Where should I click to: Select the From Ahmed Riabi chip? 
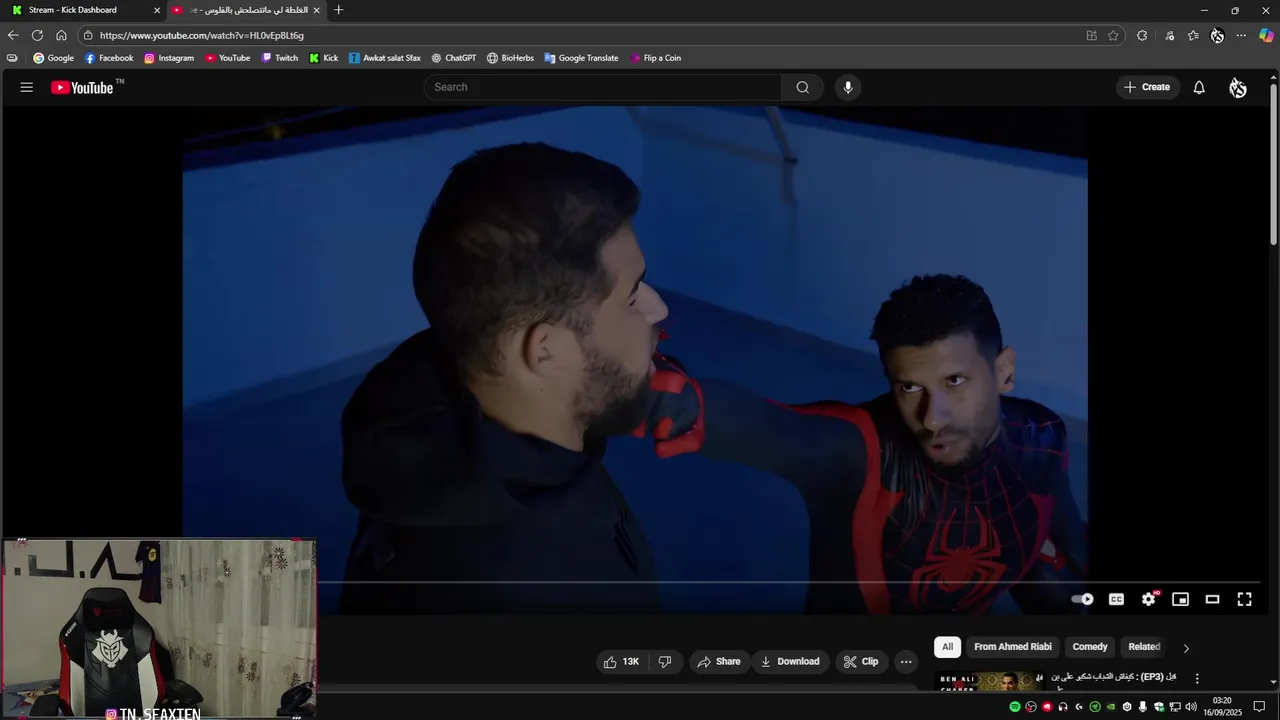(x=1012, y=647)
